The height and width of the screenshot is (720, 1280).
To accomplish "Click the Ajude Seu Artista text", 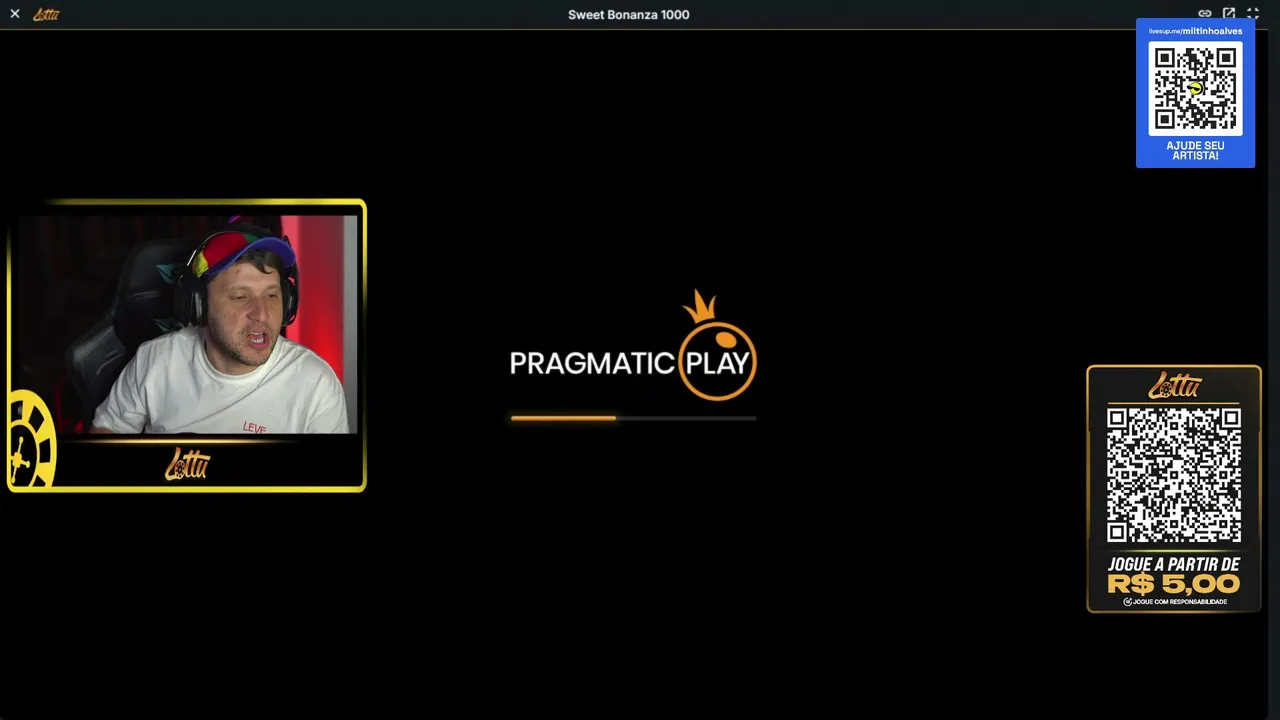I will pos(1195,151).
